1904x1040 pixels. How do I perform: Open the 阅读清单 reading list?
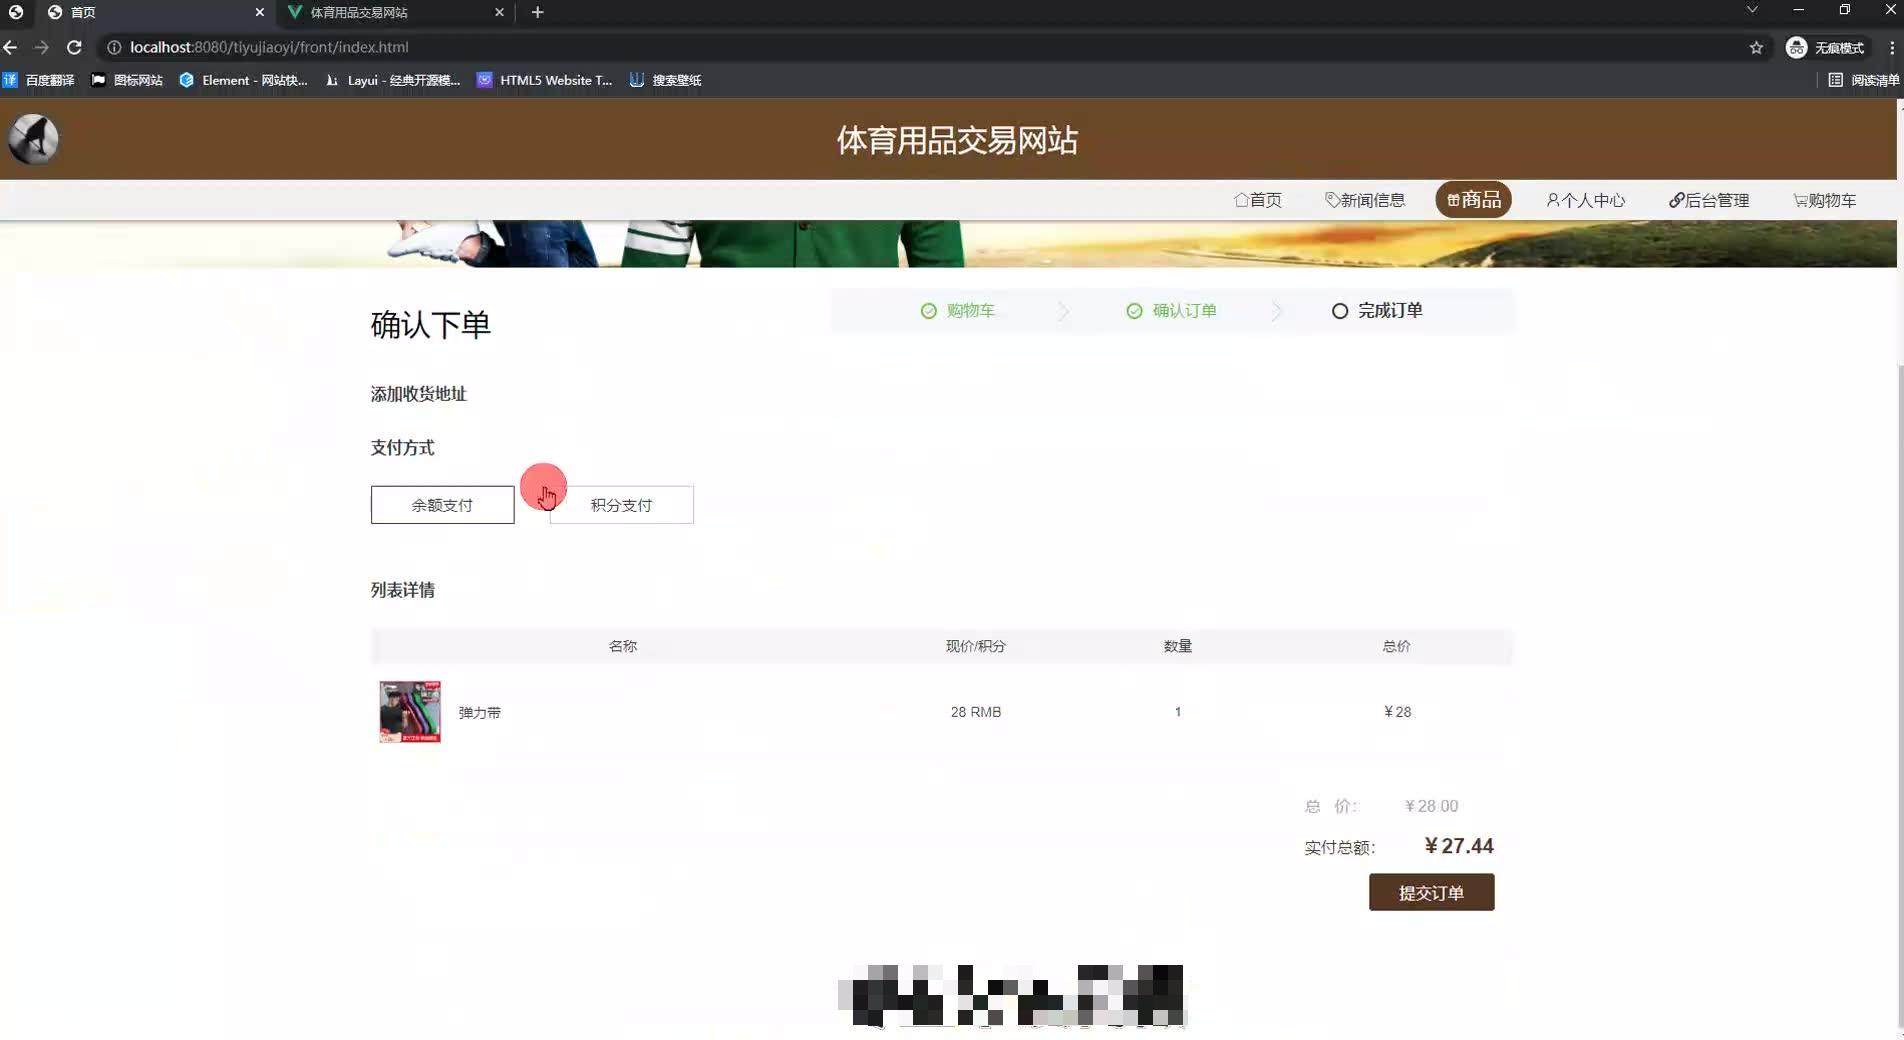click(1864, 80)
